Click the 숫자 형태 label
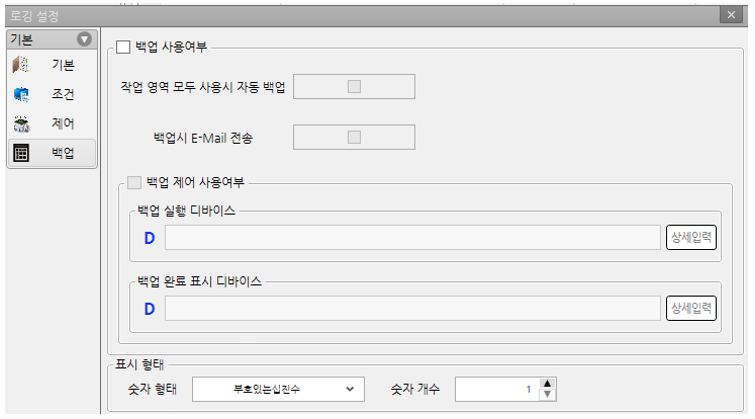This screenshot has width=755, height=419. coord(152,389)
